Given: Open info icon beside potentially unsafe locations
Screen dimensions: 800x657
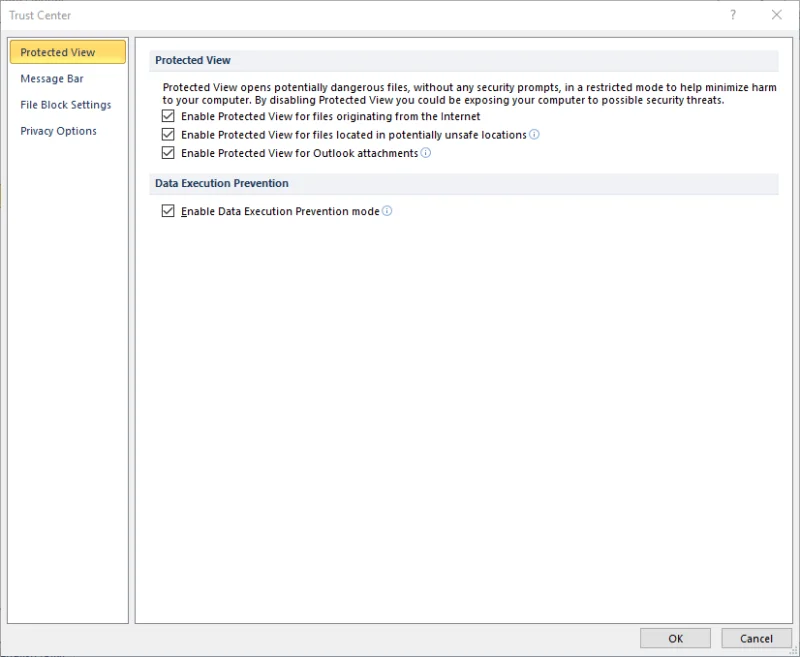Looking at the screenshot, I should pos(534,135).
